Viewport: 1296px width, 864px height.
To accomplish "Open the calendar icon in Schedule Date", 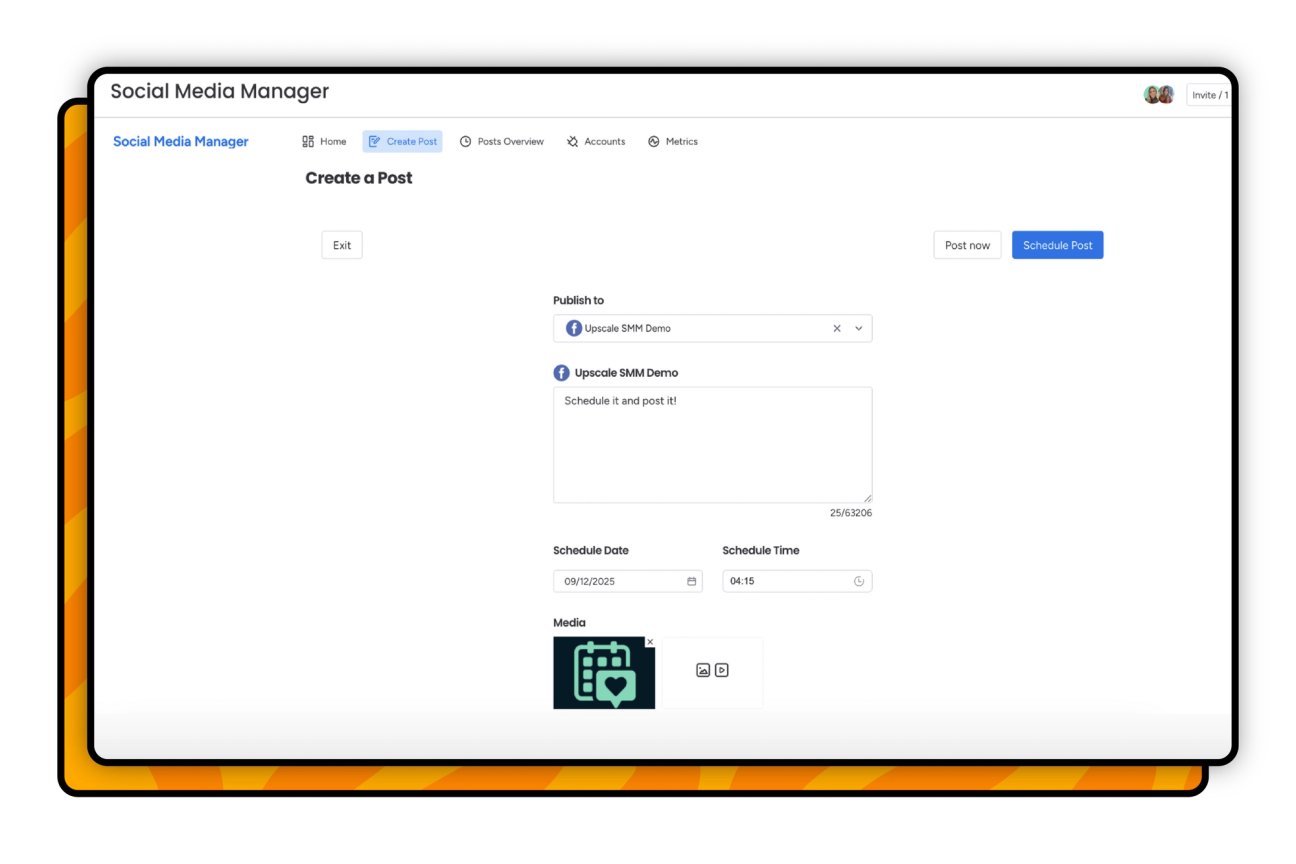I will coord(692,580).
